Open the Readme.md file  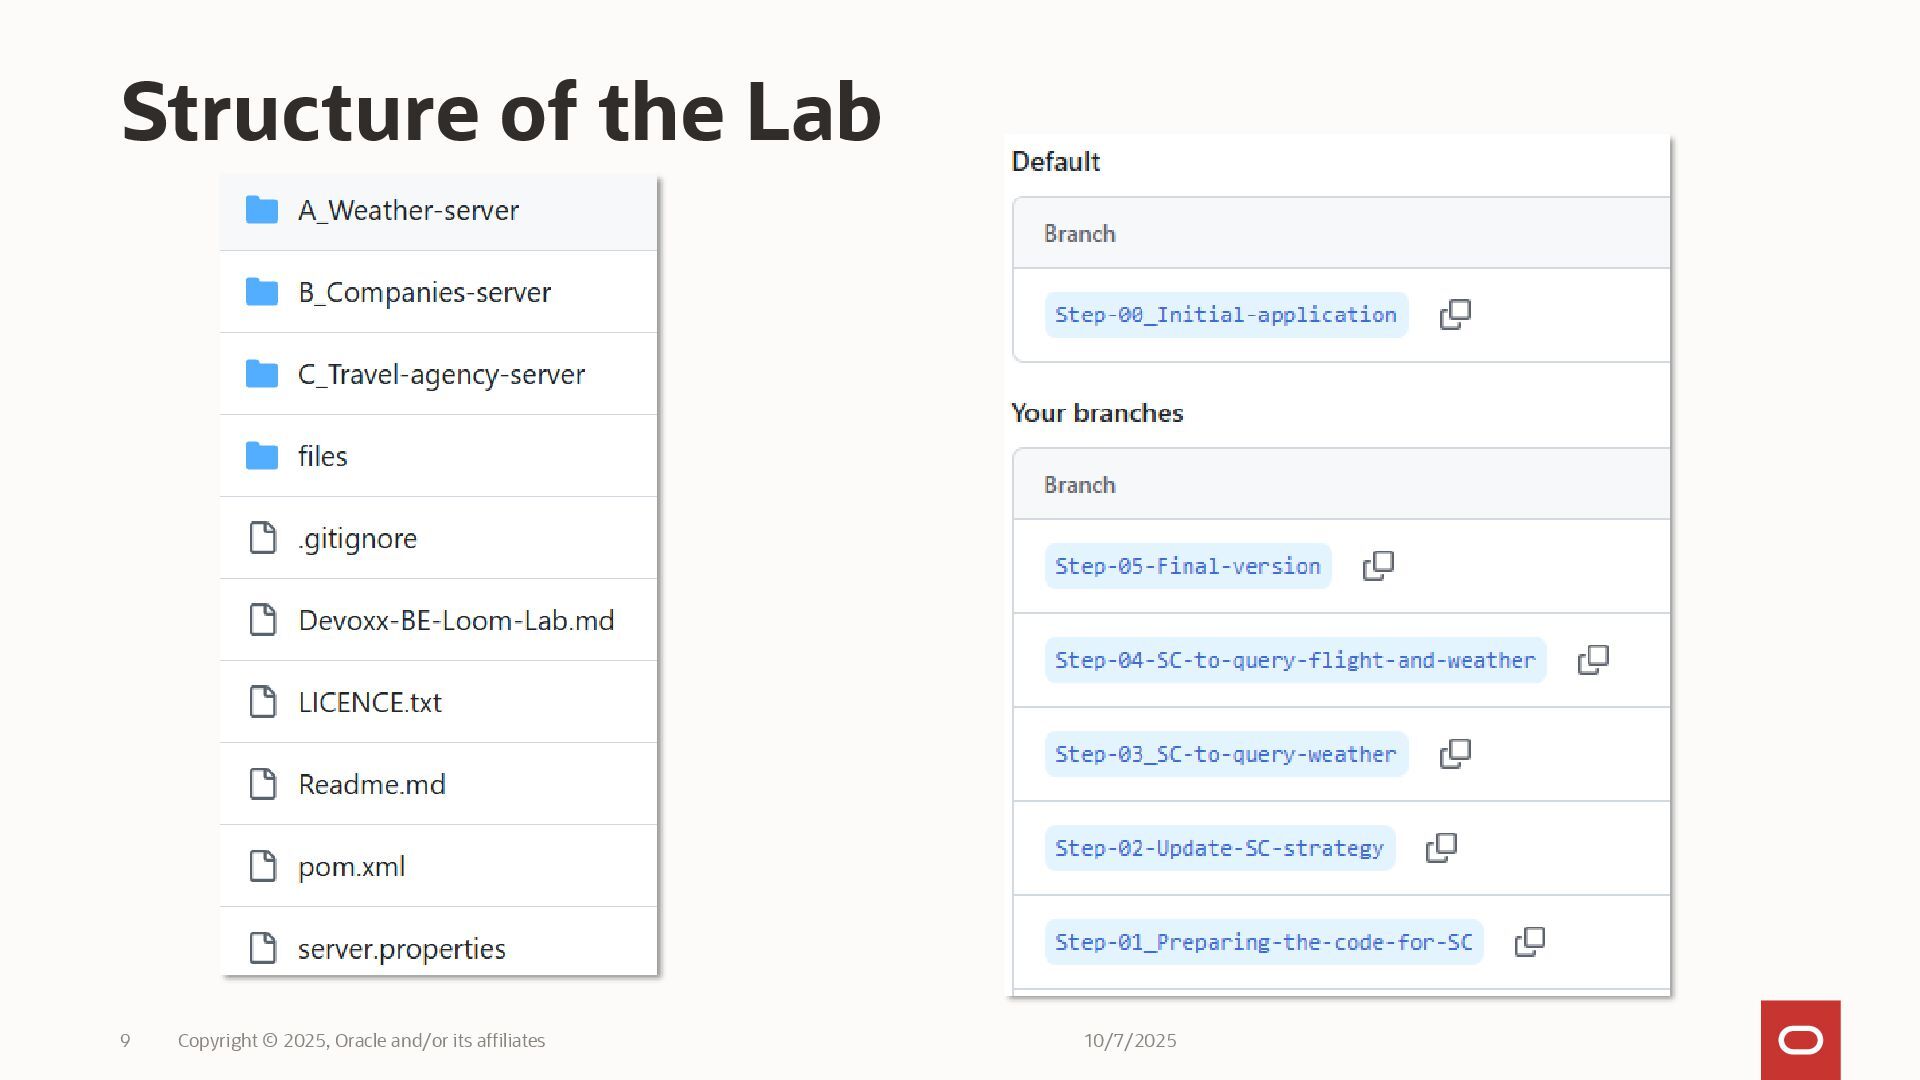371,784
